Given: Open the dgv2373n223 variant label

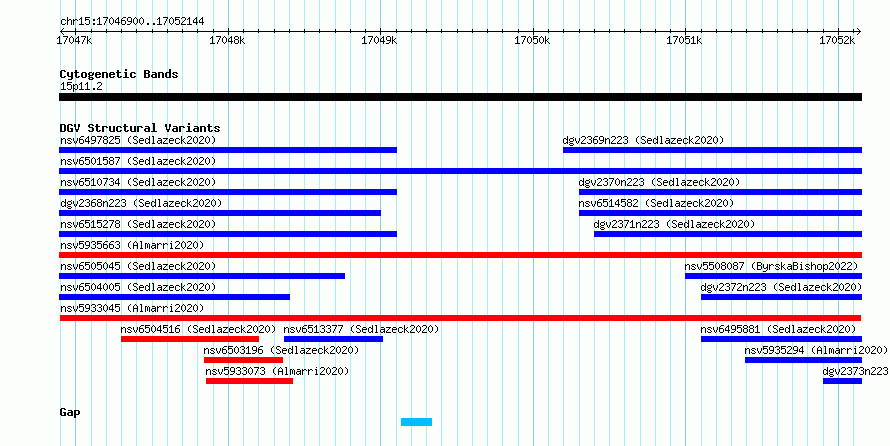Looking at the screenshot, I should [855, 371].
